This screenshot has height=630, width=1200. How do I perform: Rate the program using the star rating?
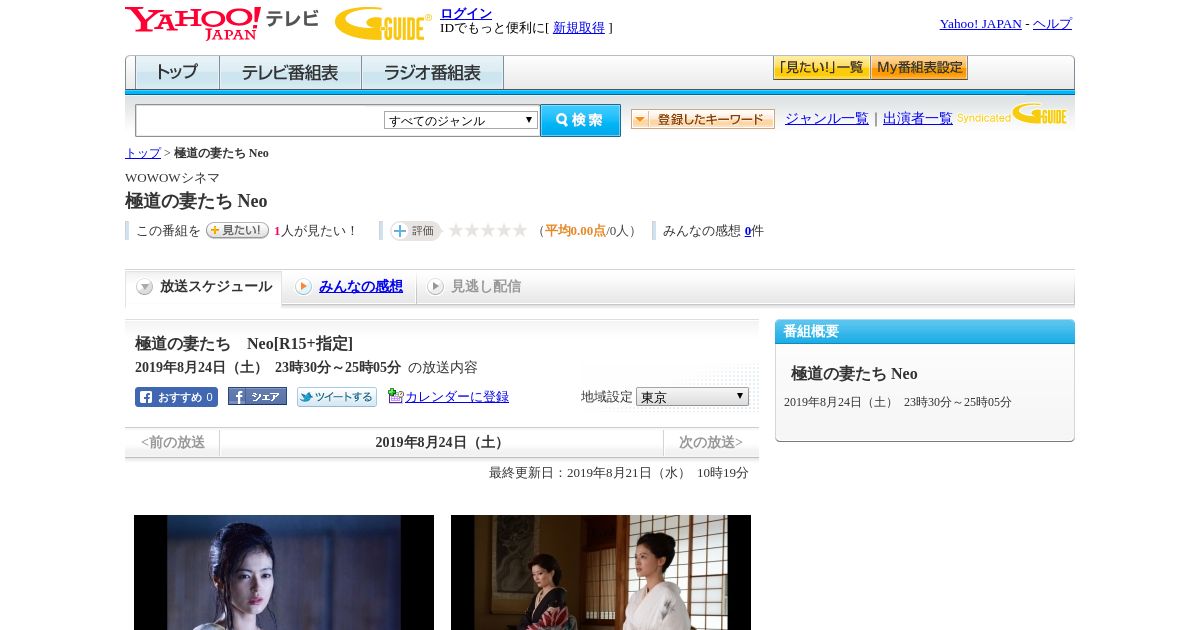click(x=488, y=230)
